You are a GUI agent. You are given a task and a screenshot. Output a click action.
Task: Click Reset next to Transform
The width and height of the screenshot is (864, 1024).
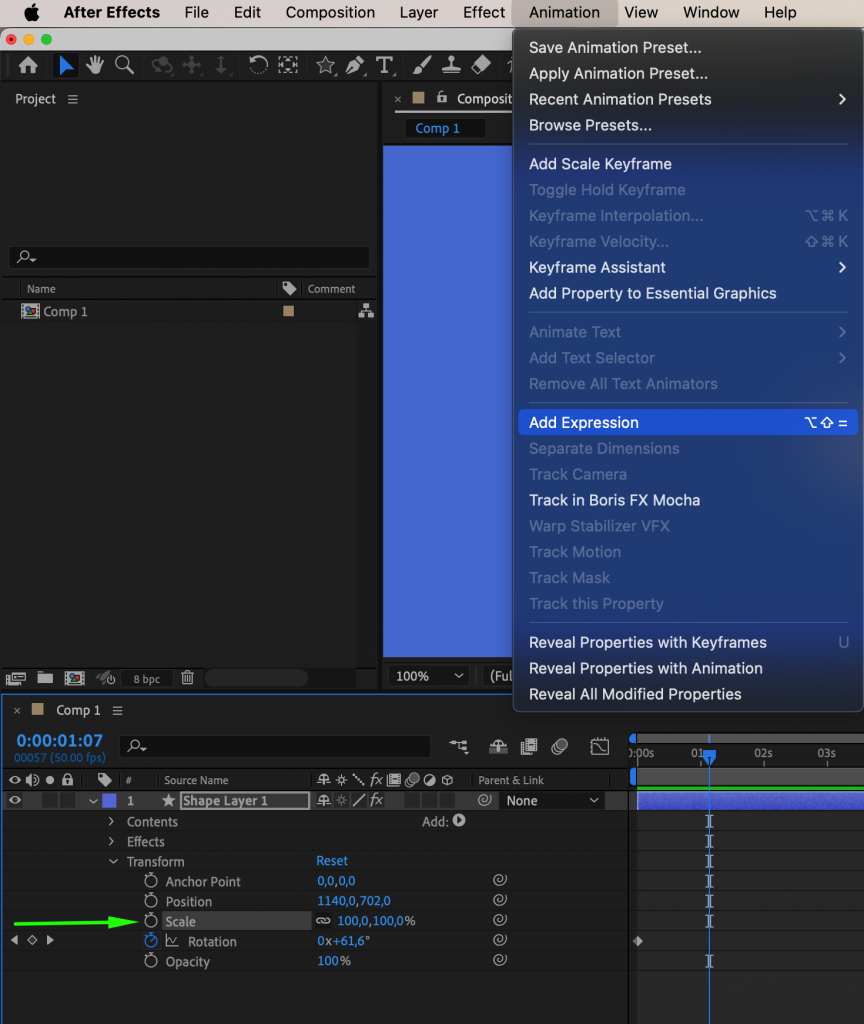[331, 861]
